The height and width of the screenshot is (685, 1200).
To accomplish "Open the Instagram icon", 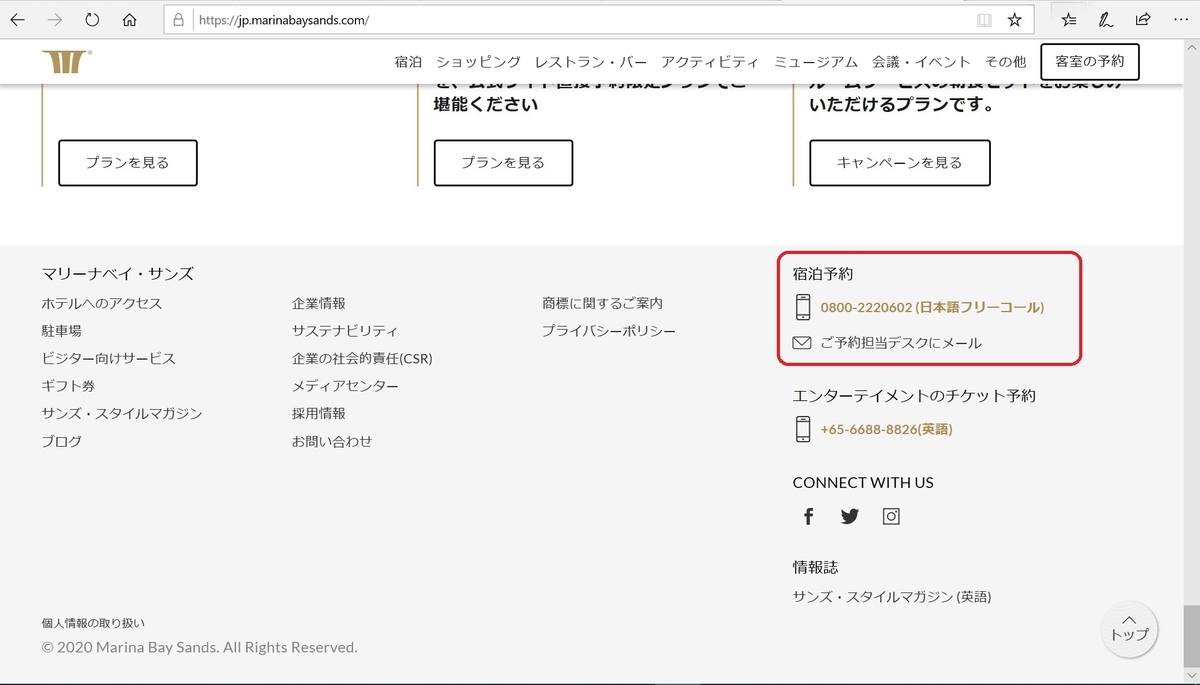I will coord(891,517).
